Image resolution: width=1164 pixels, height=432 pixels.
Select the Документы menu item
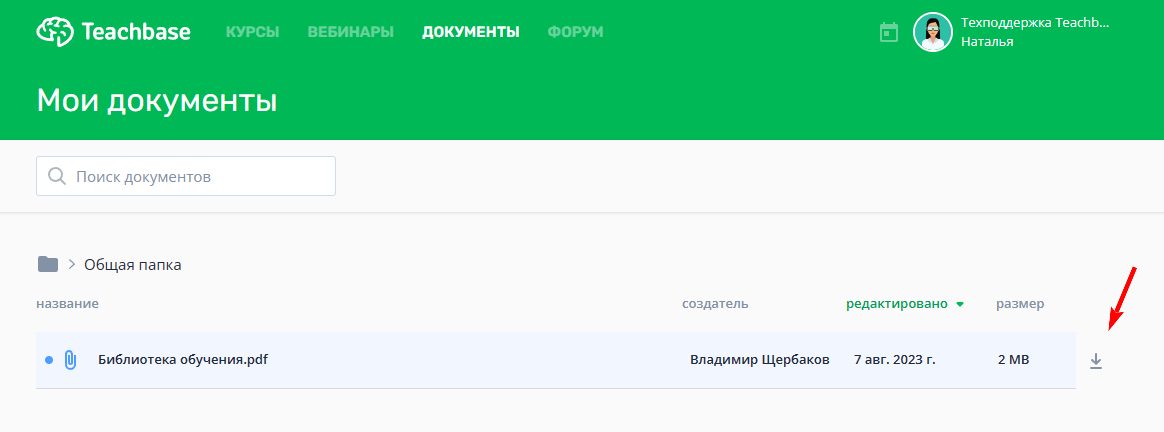coord(471,32)
